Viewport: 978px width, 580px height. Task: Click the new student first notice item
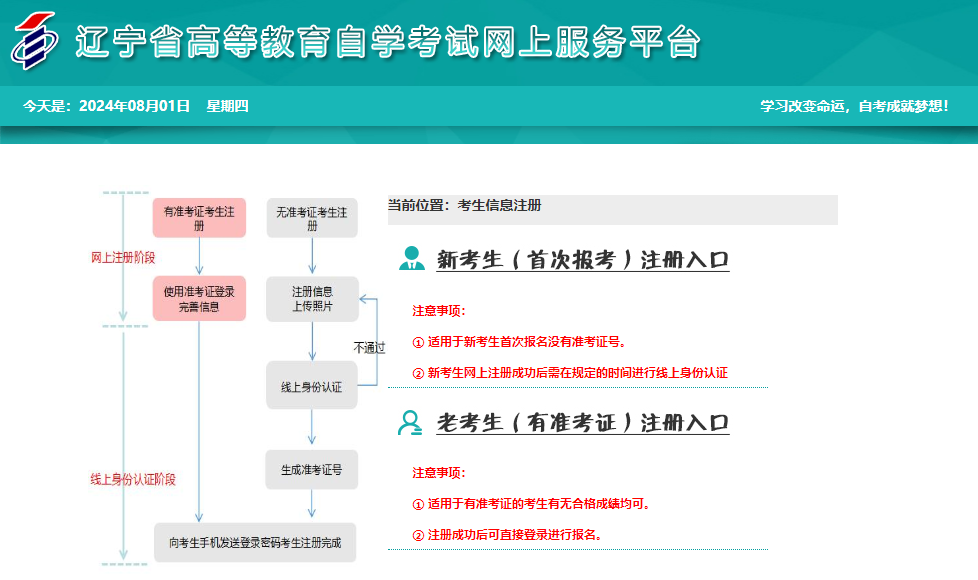(519, 342)
